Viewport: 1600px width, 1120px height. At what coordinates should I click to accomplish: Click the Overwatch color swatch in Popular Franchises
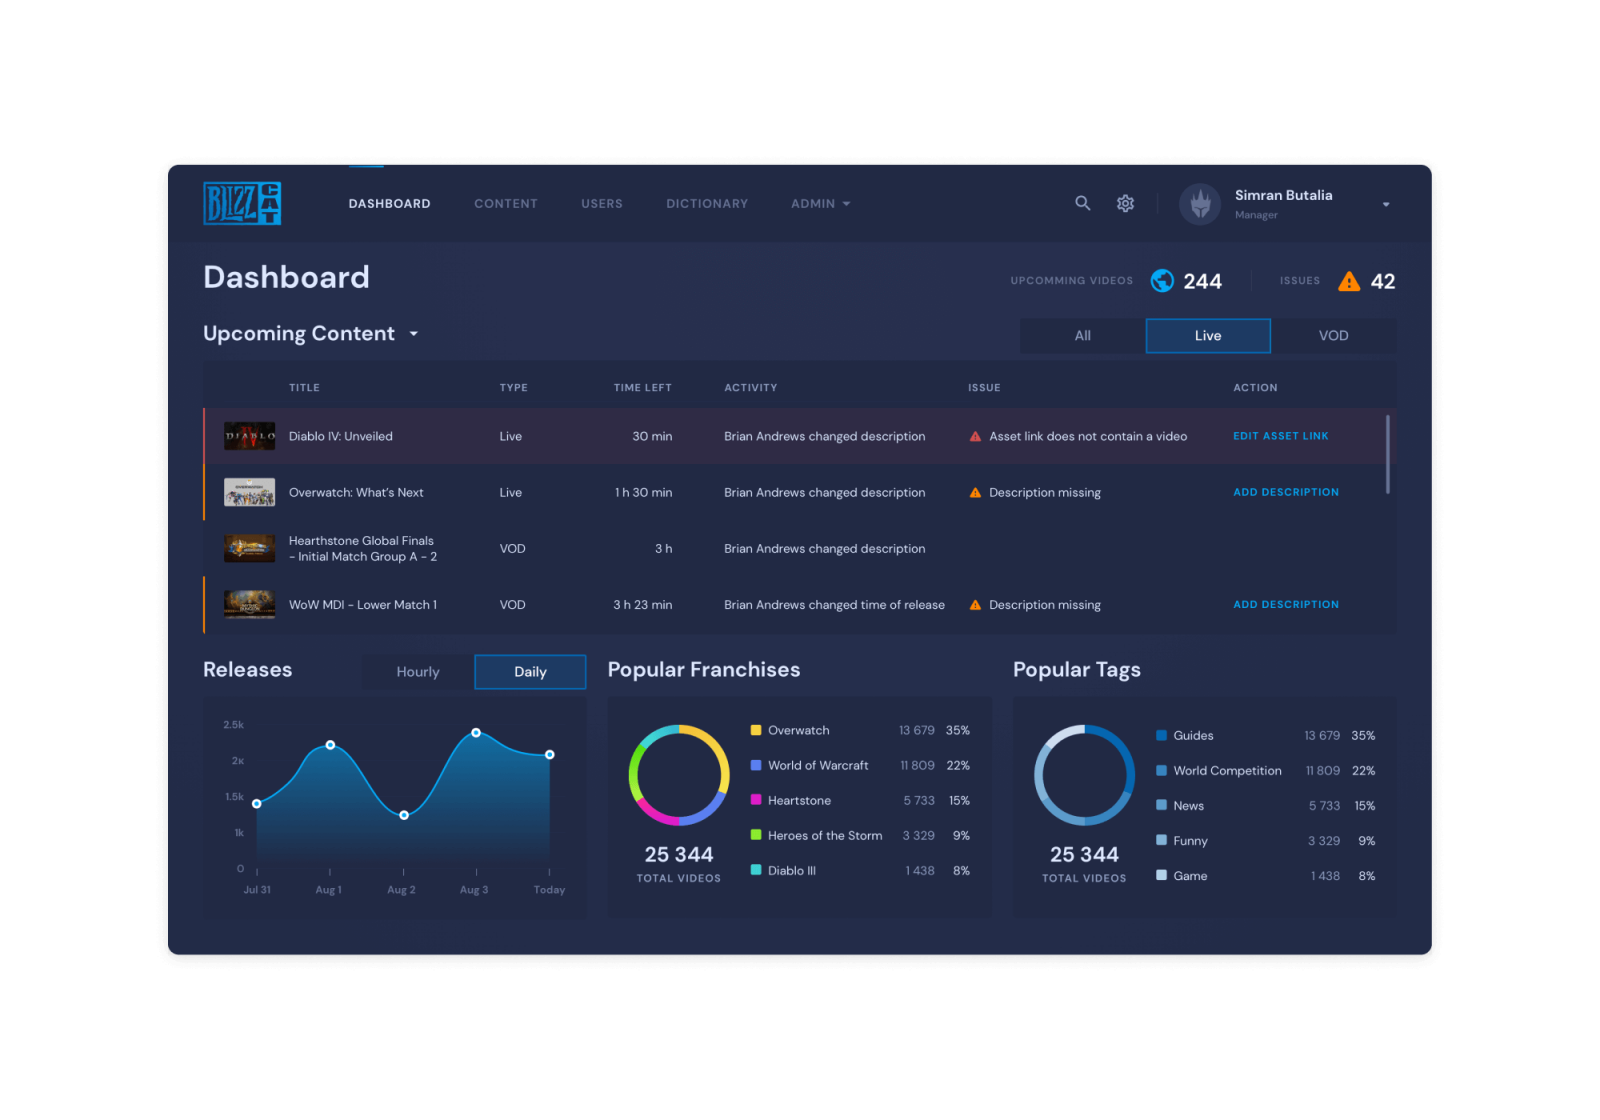755,730
